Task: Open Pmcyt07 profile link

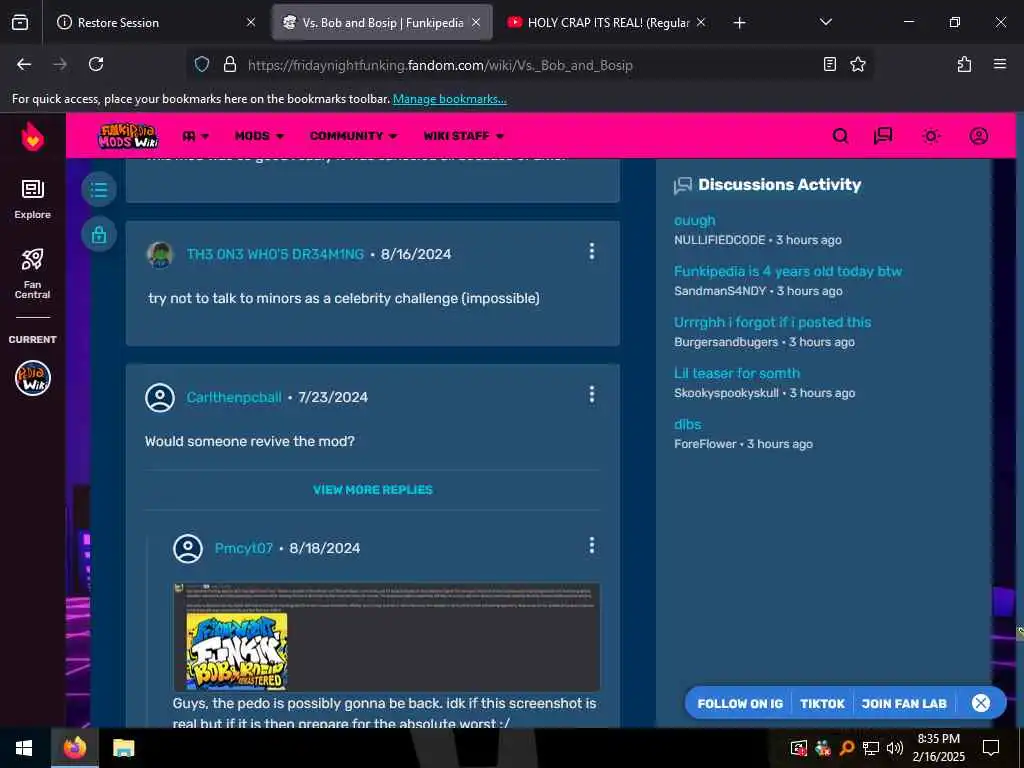Action: (244, 548)
